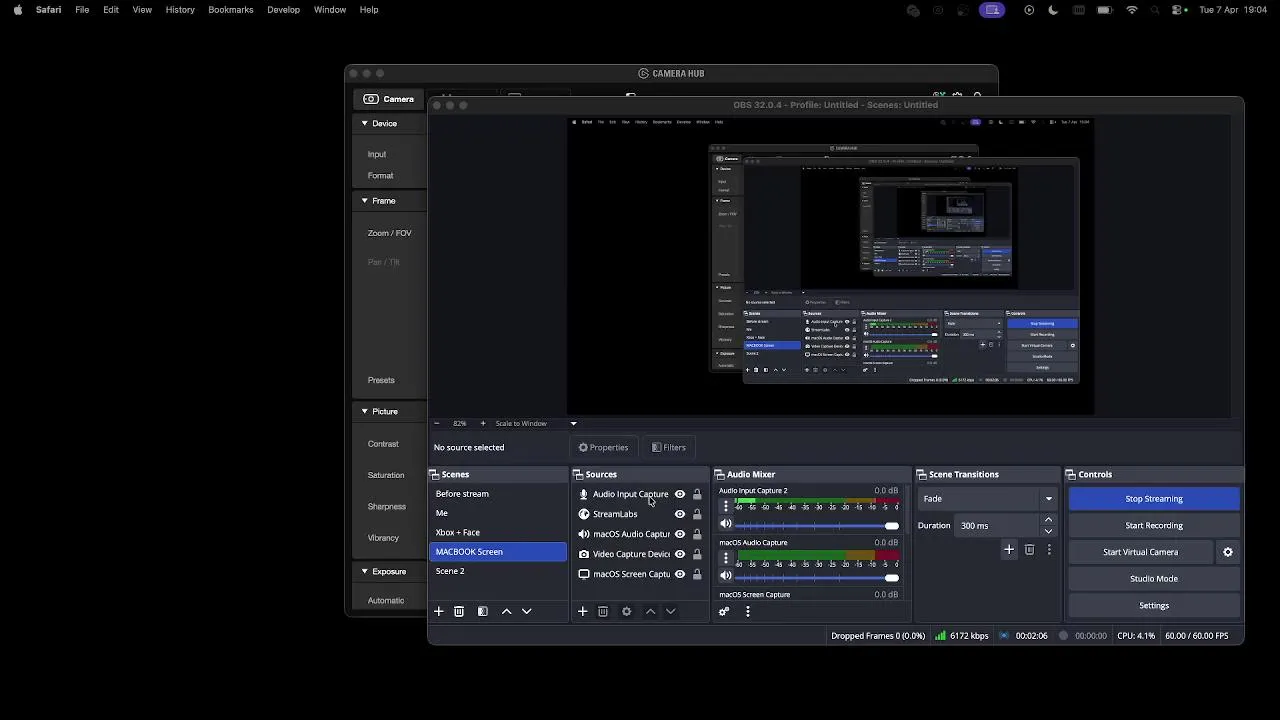
Task: Enable Studio Mode
Action: click(x=1154, y=578)
